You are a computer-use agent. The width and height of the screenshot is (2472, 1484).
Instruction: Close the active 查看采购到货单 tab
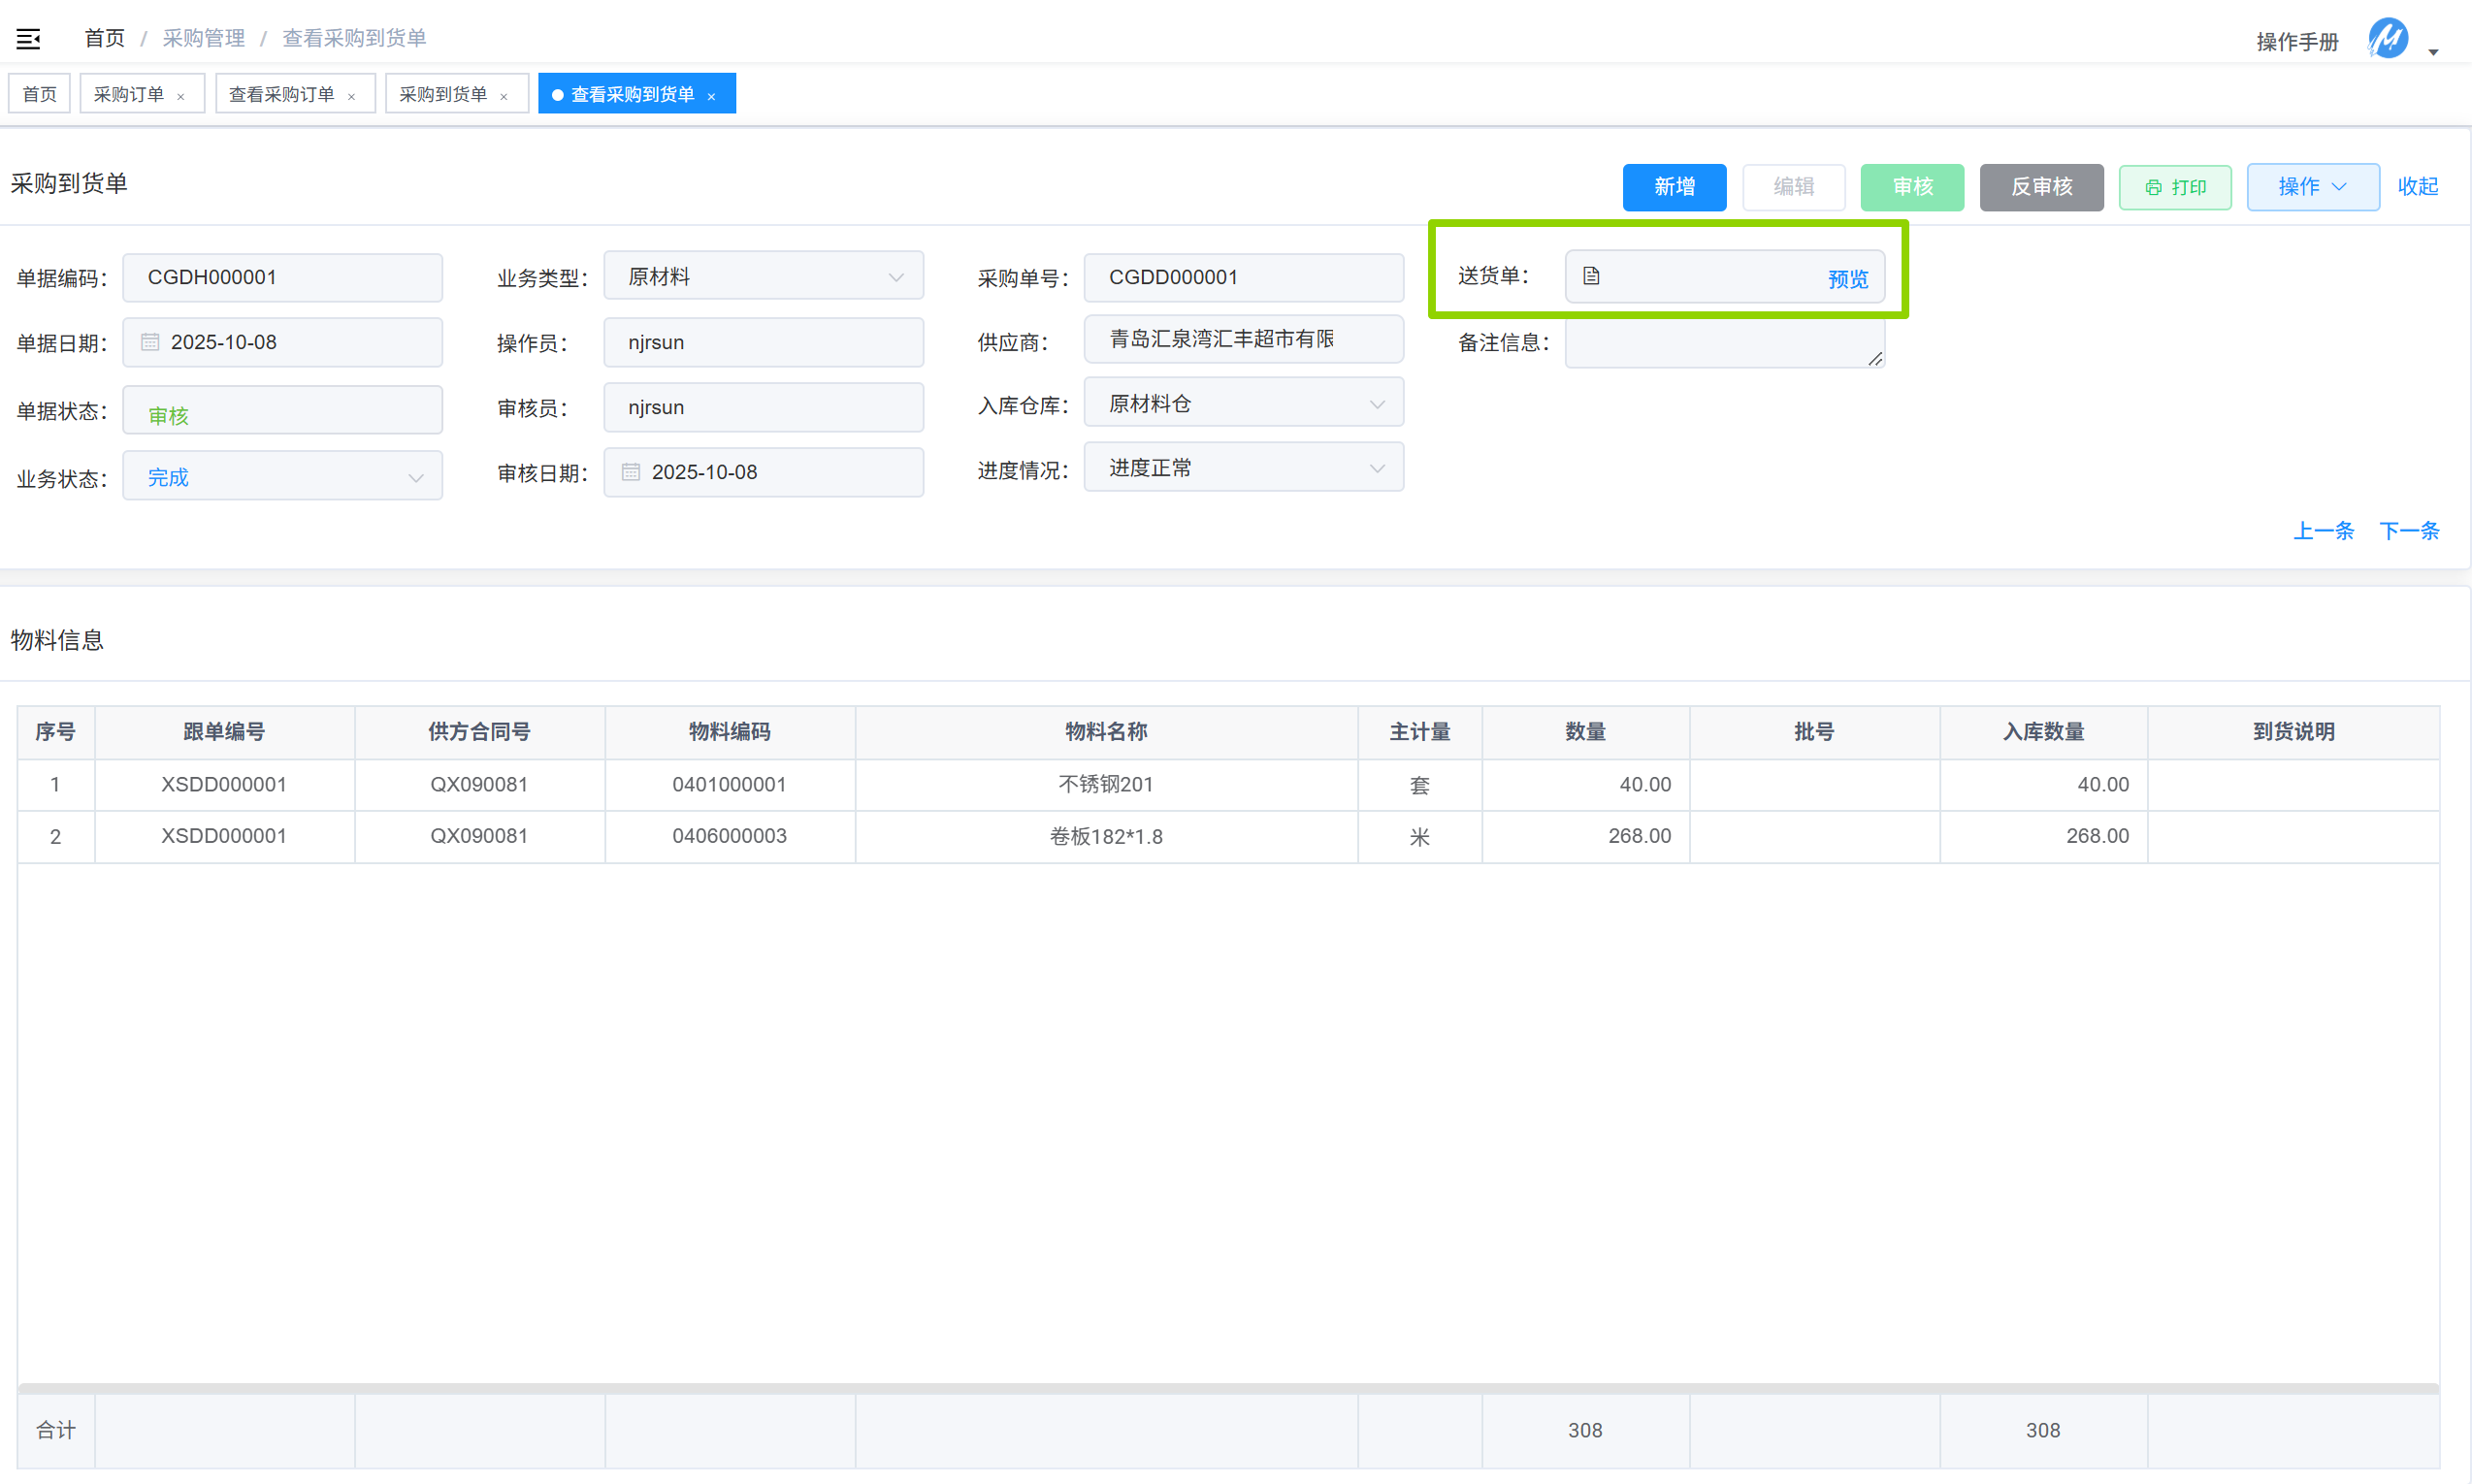(x=712, y=97)
